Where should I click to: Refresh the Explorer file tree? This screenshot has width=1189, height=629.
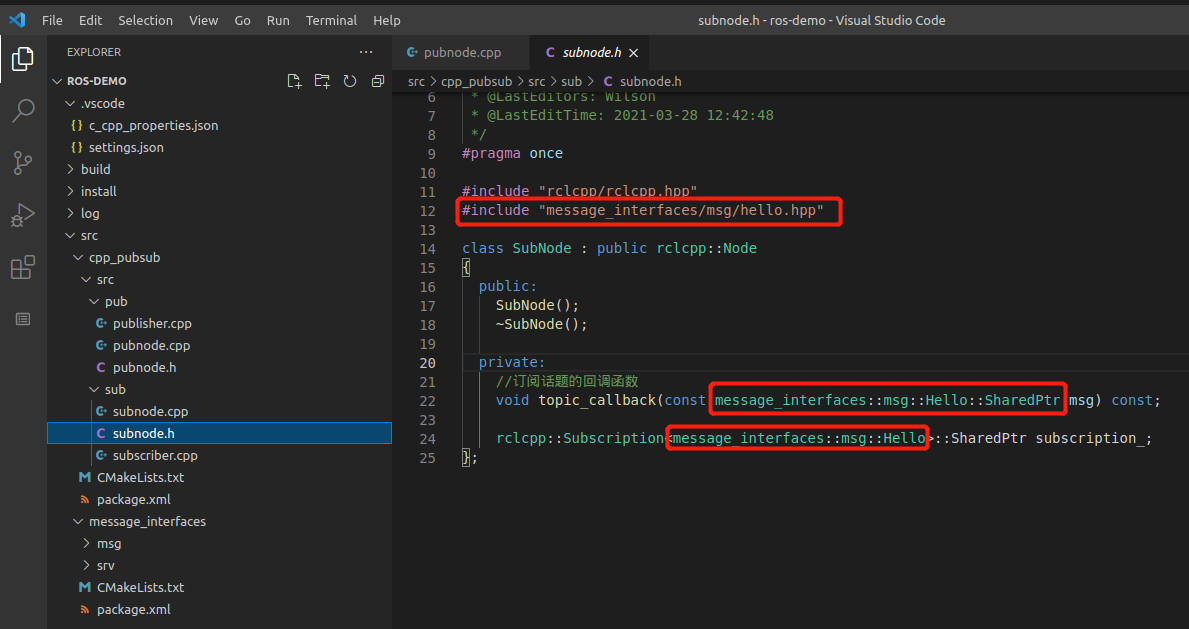350,80
